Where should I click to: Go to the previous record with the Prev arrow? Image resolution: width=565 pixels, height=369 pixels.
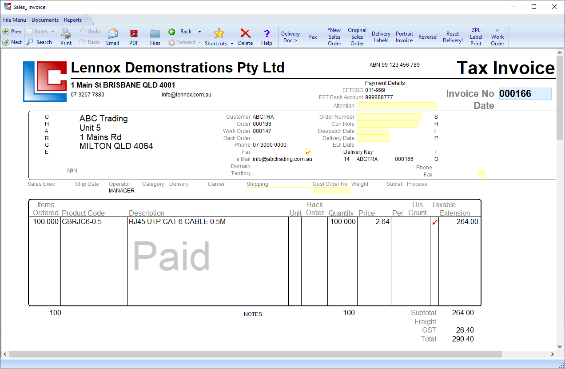[x=6, y=31]
